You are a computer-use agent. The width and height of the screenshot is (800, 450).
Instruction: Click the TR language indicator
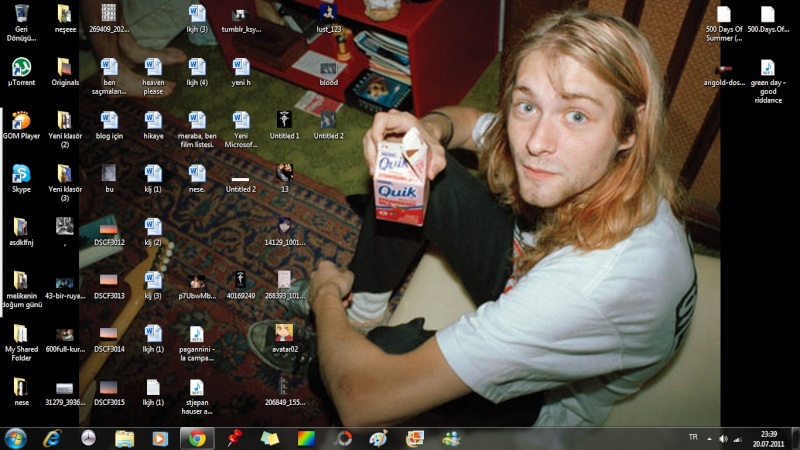(693, 437)
